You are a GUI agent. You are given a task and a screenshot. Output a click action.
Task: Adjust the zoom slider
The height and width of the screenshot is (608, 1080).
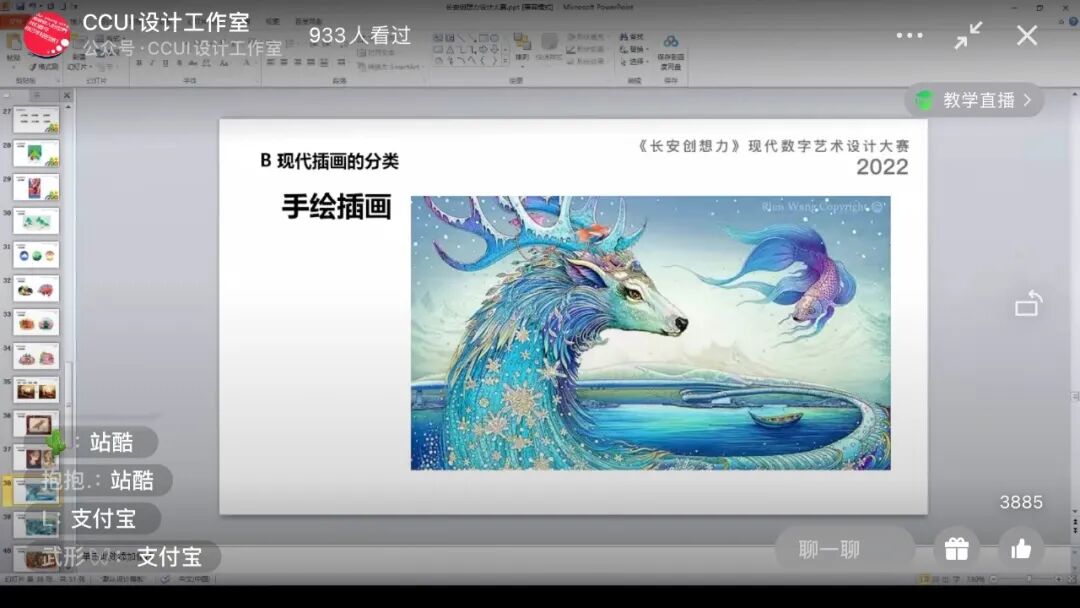point(1029,579)
